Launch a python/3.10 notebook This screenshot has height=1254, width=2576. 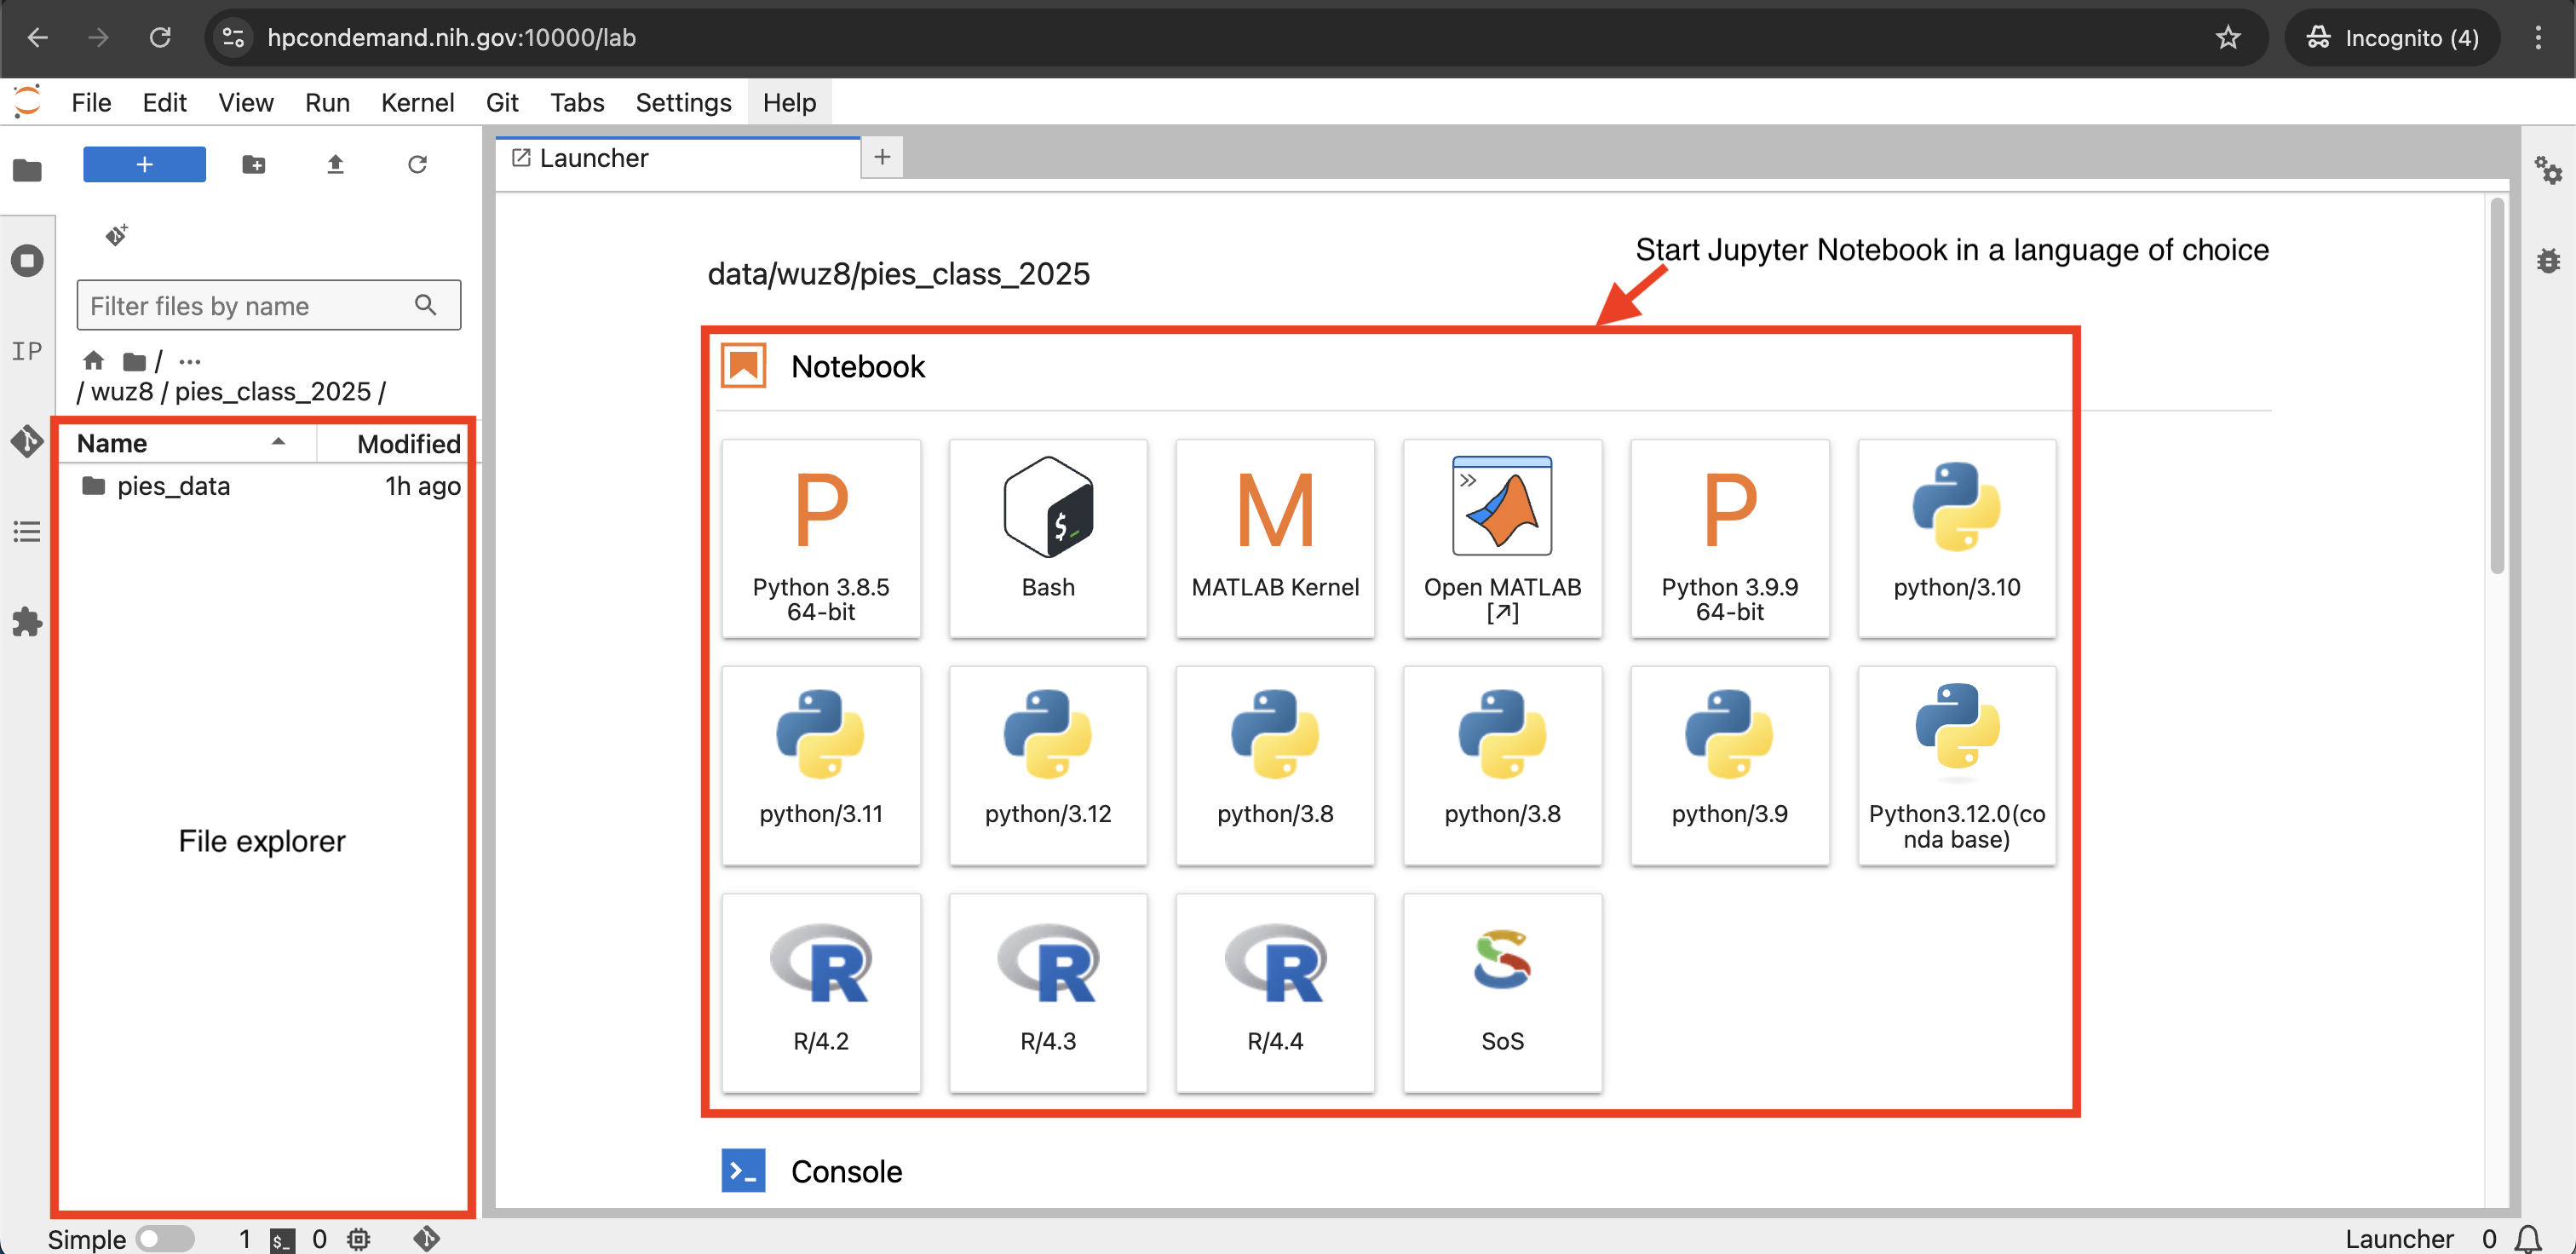(1956, 538)
